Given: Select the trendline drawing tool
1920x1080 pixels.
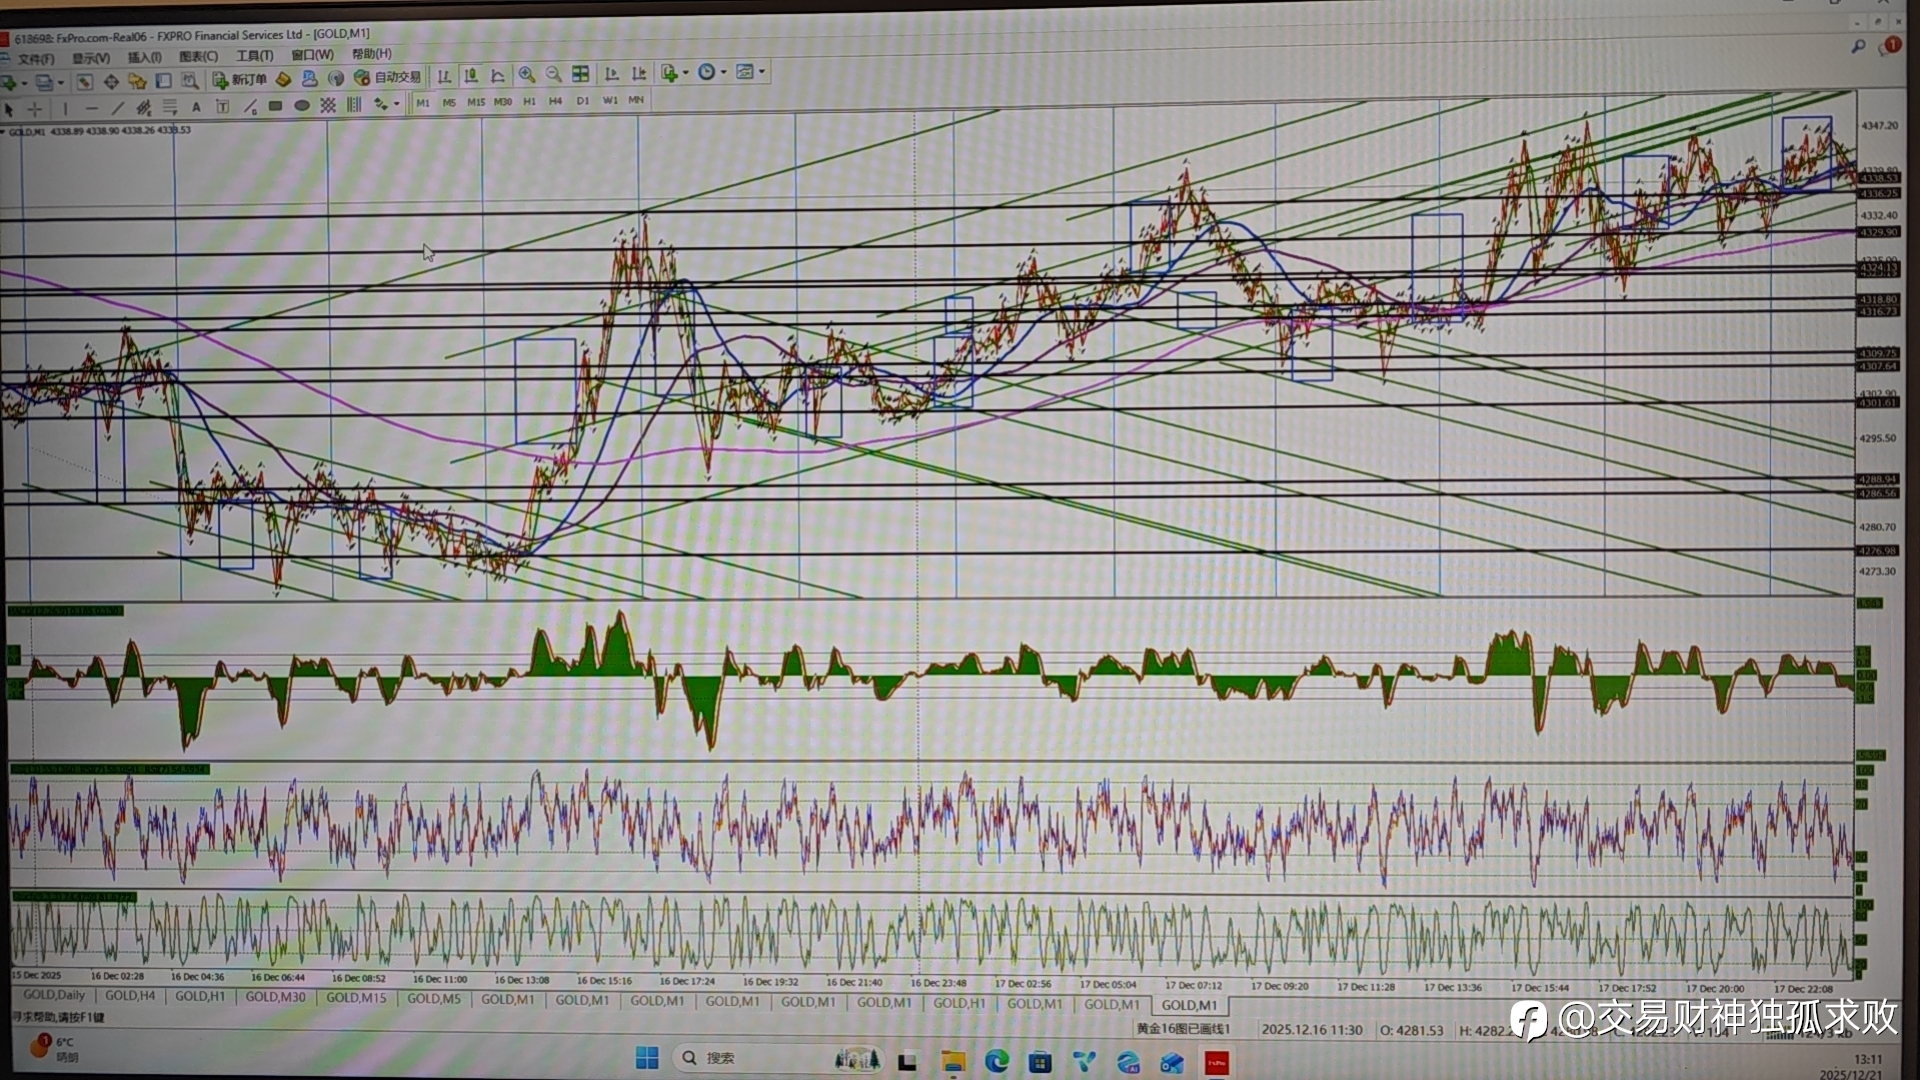Looking at the screenshot, I should [x=117, y=108].
